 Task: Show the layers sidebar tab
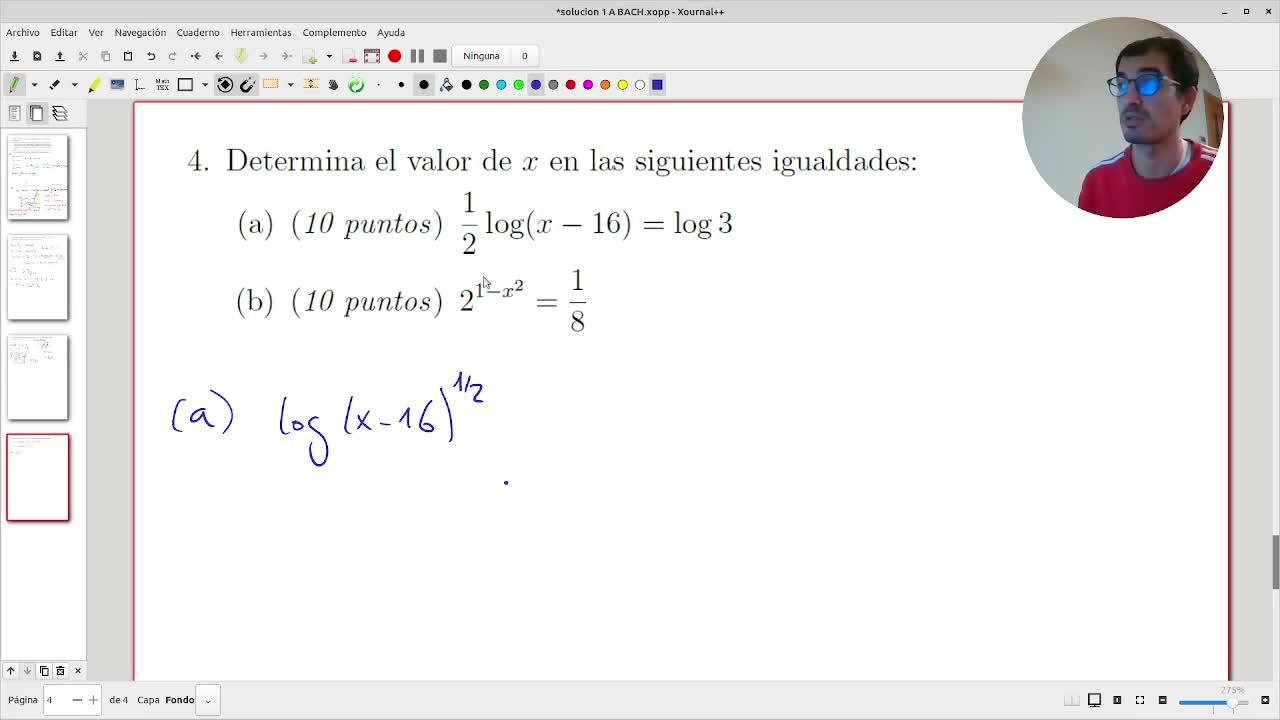(x=60, y=114)
